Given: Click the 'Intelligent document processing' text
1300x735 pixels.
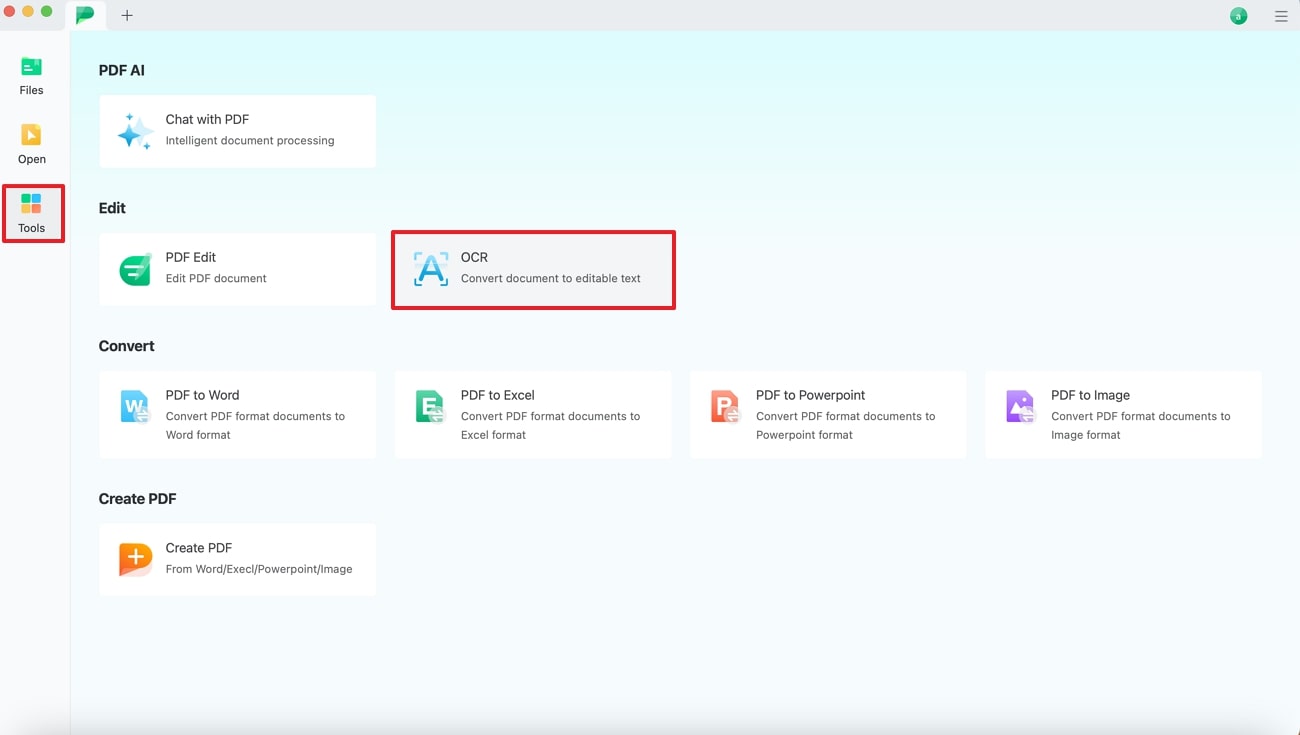Looking at the screenshot, I should 250,141.
